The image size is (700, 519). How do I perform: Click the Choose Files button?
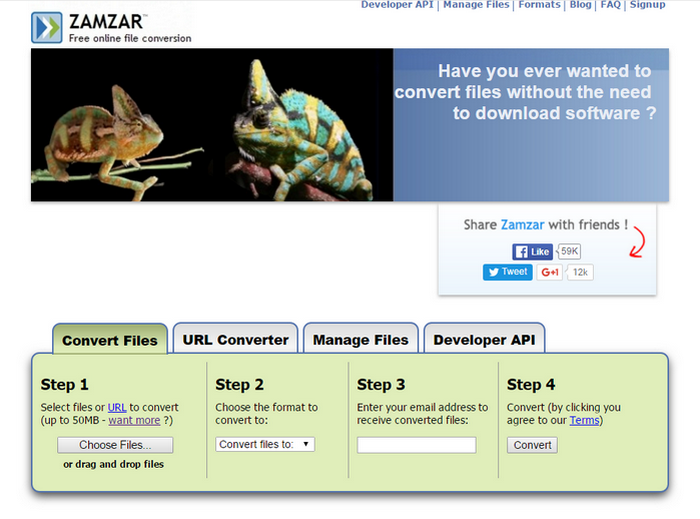[x=115, y=445]
